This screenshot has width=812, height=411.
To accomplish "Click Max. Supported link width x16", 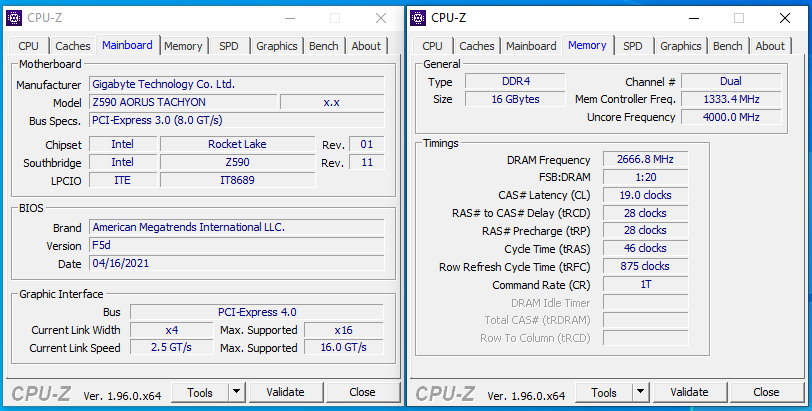I will click(x=344, y=330).
